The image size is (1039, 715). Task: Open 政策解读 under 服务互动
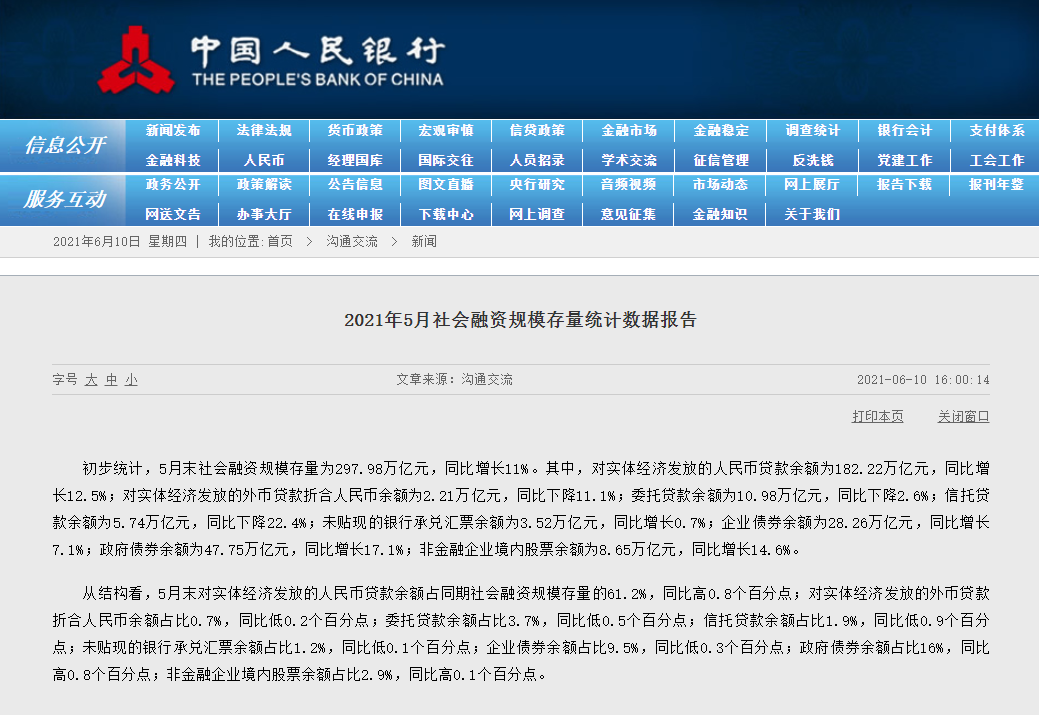[264, 185]
